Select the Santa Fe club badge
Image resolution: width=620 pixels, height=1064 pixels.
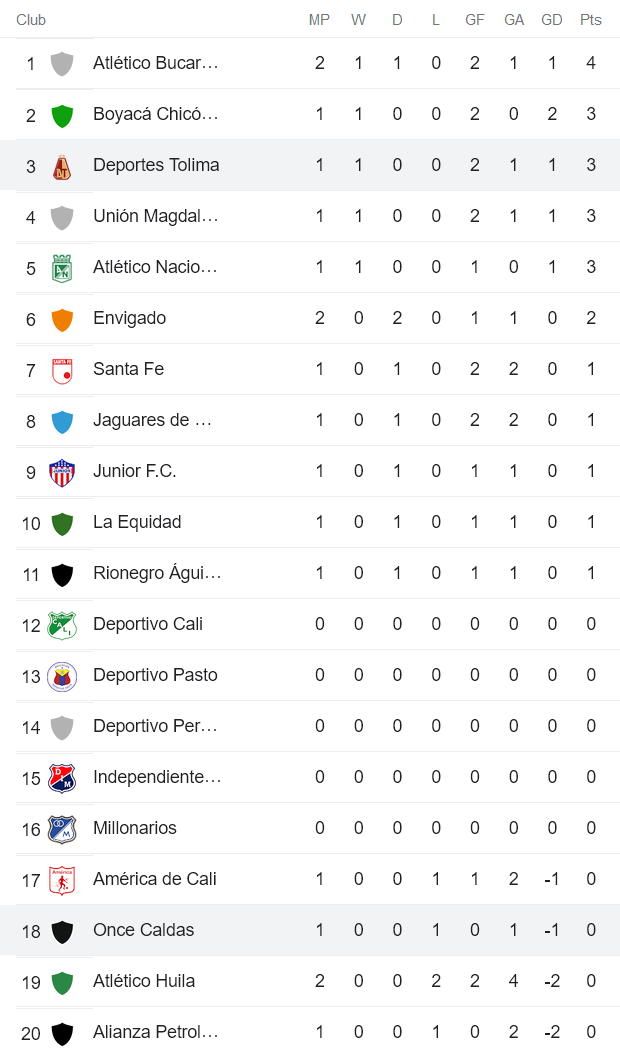click(63, 368)
